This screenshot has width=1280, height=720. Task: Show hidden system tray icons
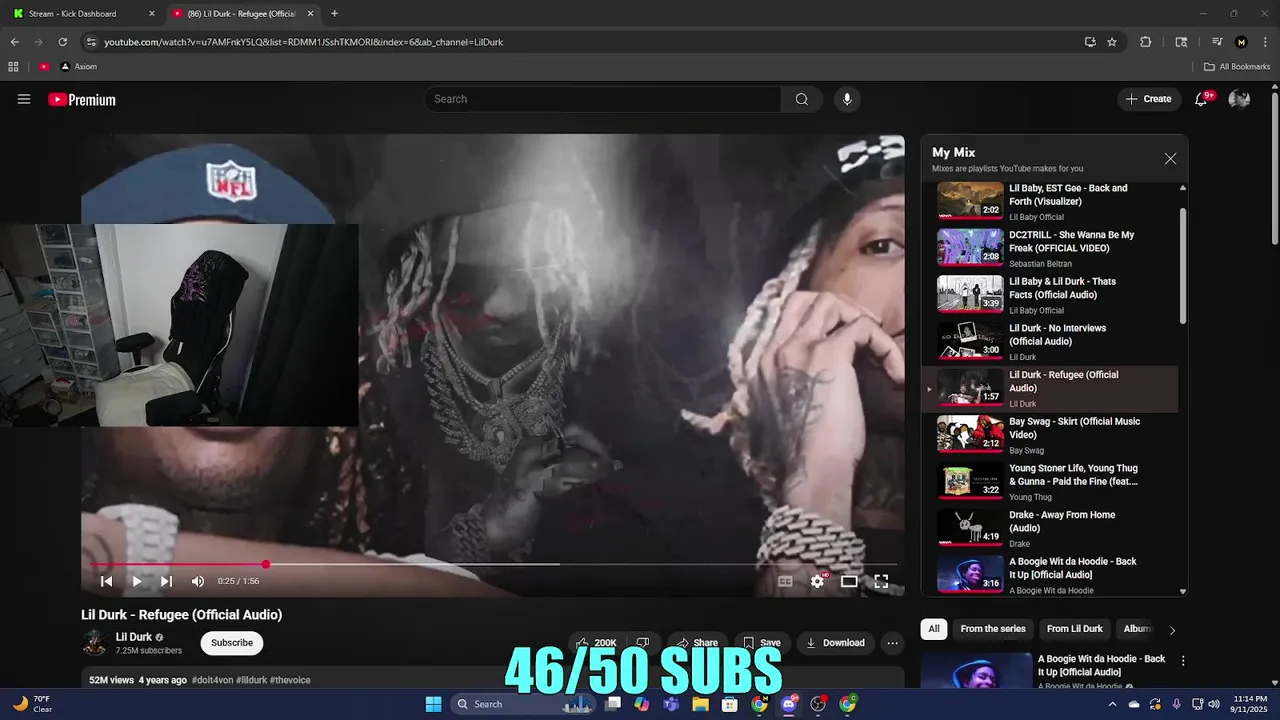click(1112, 704)
